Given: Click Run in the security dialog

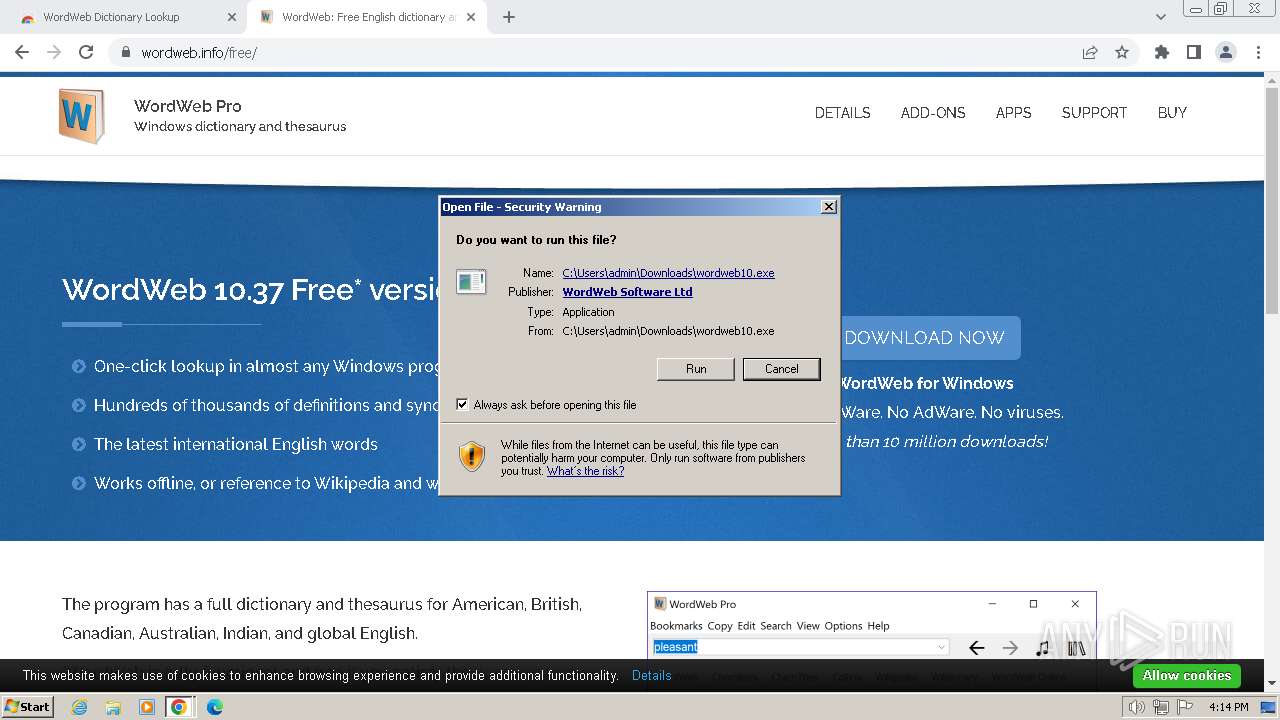Looking at the screenshot, I should (696, 369).
